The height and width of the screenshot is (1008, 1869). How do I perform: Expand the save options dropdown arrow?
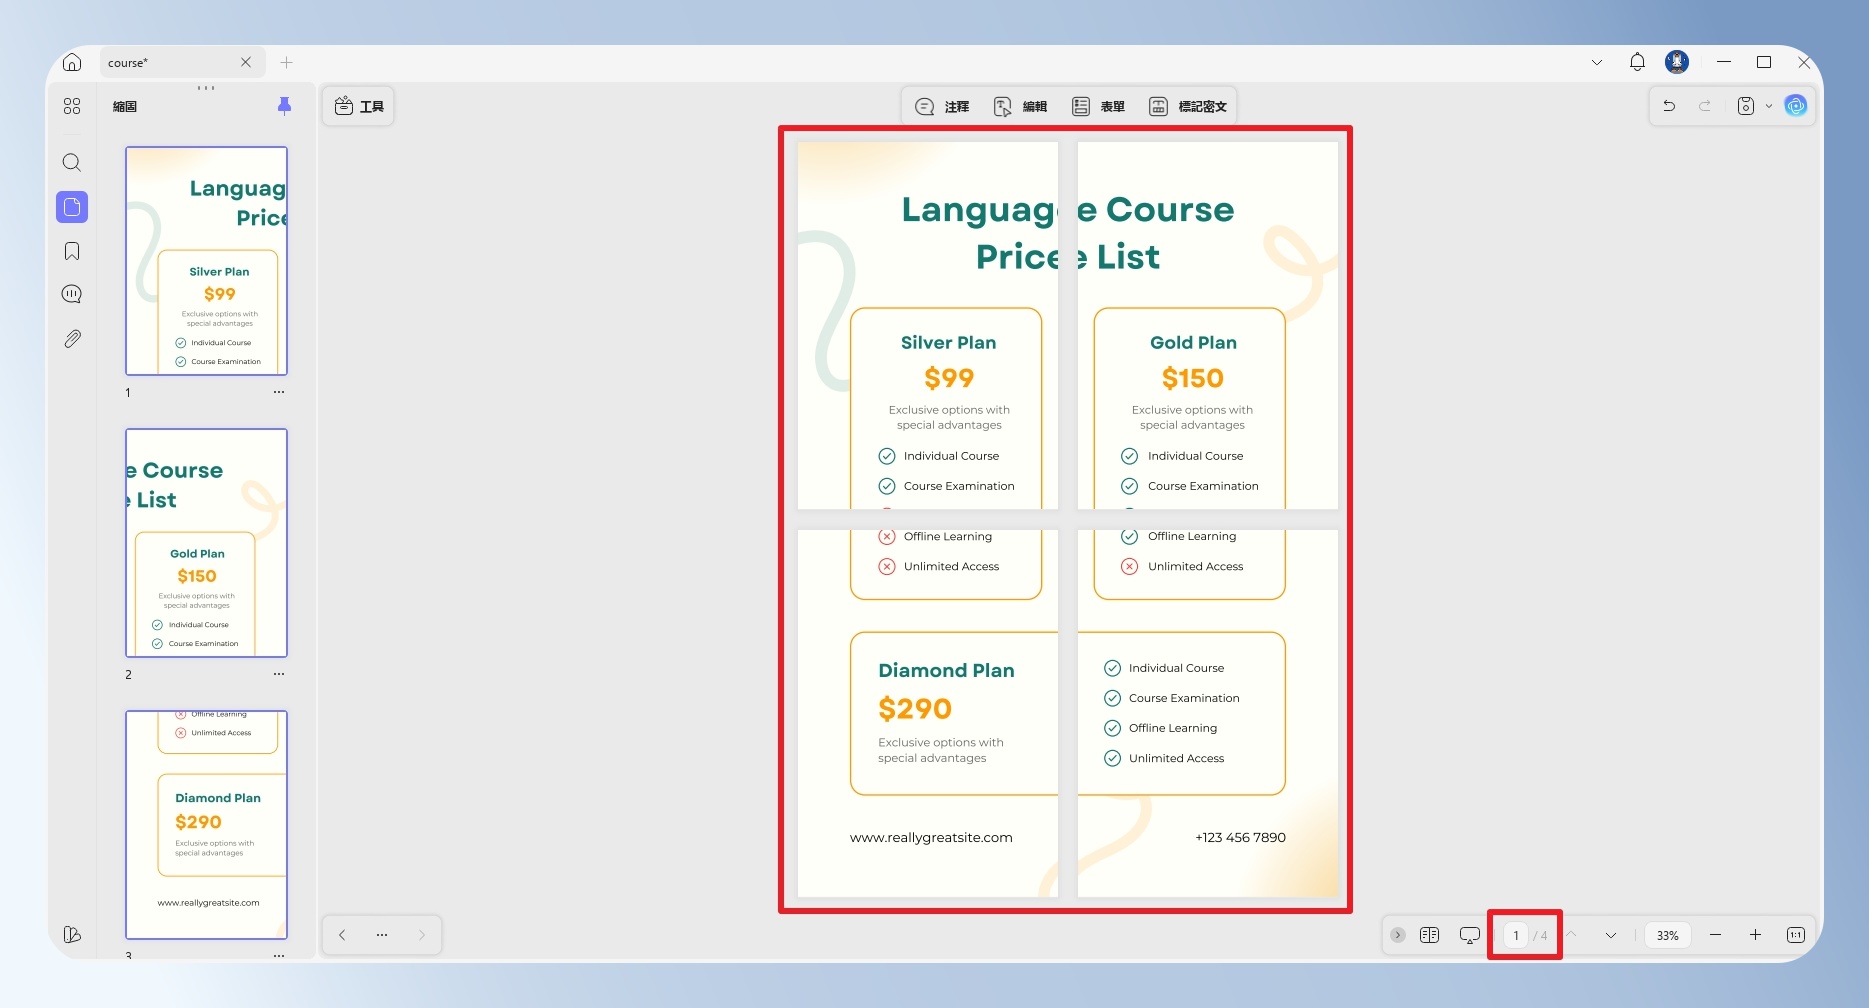click(1768, 106)
